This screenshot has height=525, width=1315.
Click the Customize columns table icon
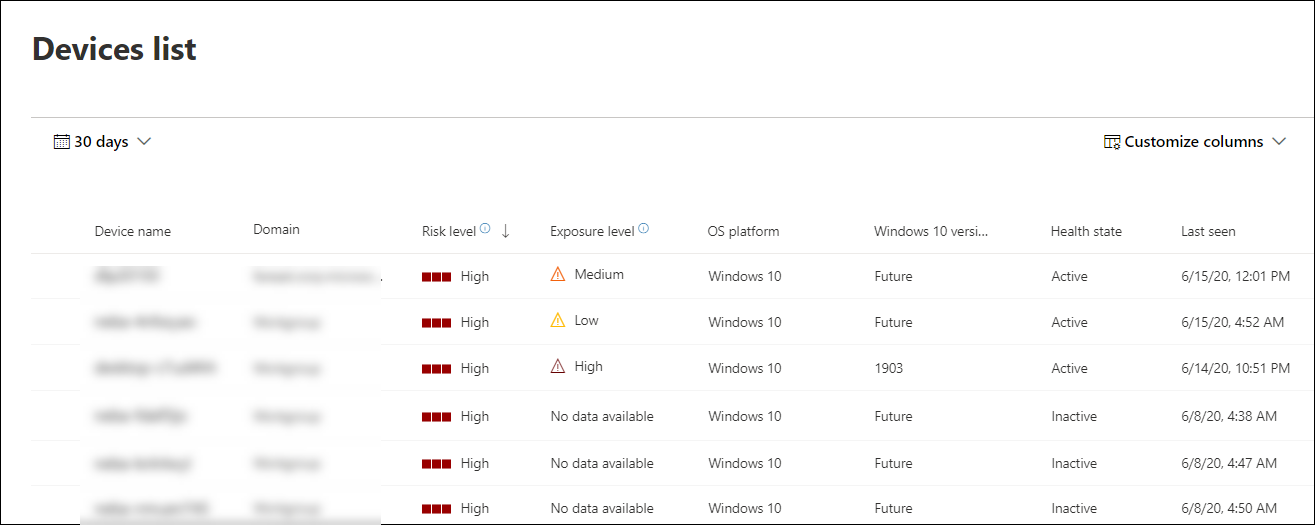click(x=1112, y=142)
